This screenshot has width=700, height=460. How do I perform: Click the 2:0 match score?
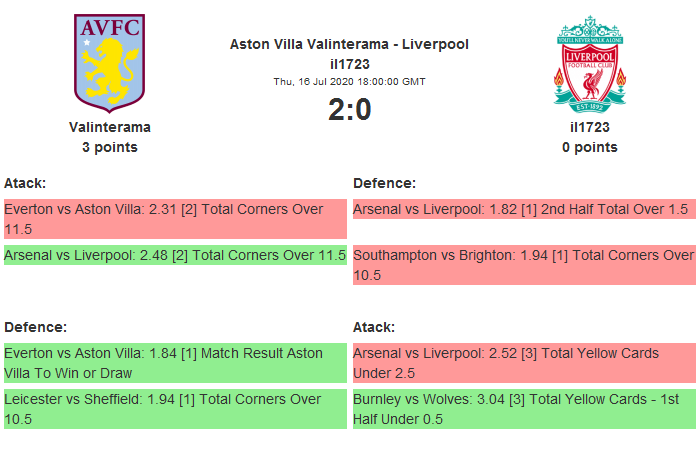tap(349, 109)
